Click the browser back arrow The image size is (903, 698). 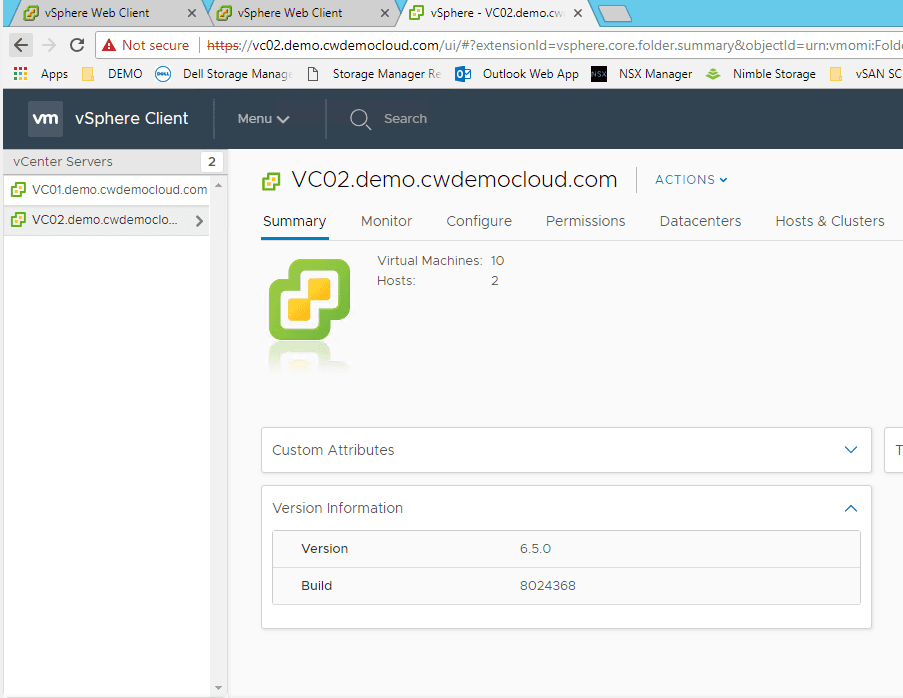21,45
